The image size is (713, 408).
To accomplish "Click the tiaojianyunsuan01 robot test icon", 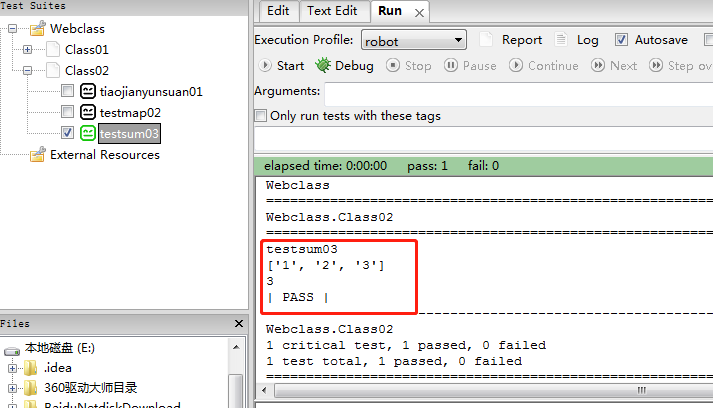I will click(x=88, y=91).
